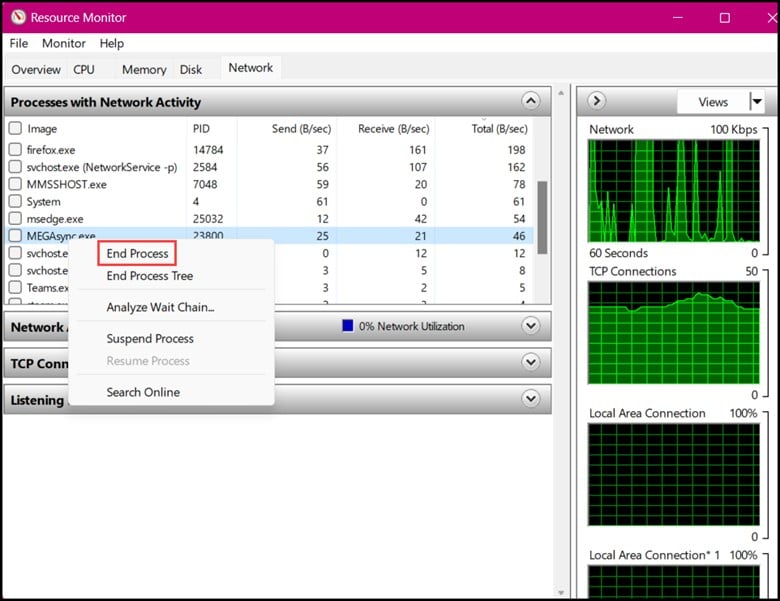This screenshot has height=601, width=780.
Task: Expand the Listening Ports section chevron
Action: tap(531, 399)
